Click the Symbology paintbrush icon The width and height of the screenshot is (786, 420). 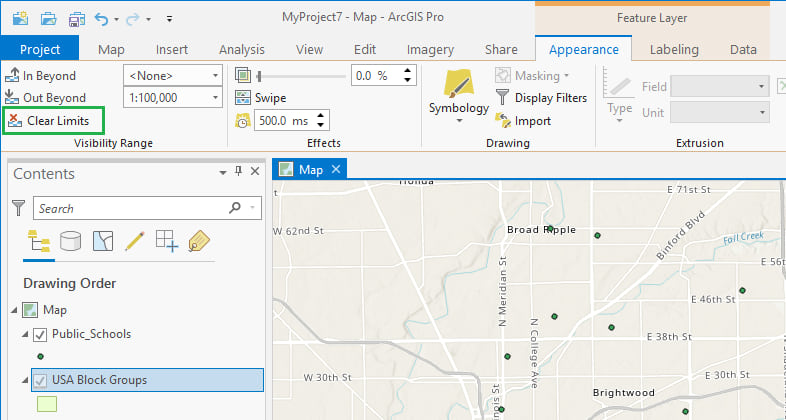tap(459, 85)
